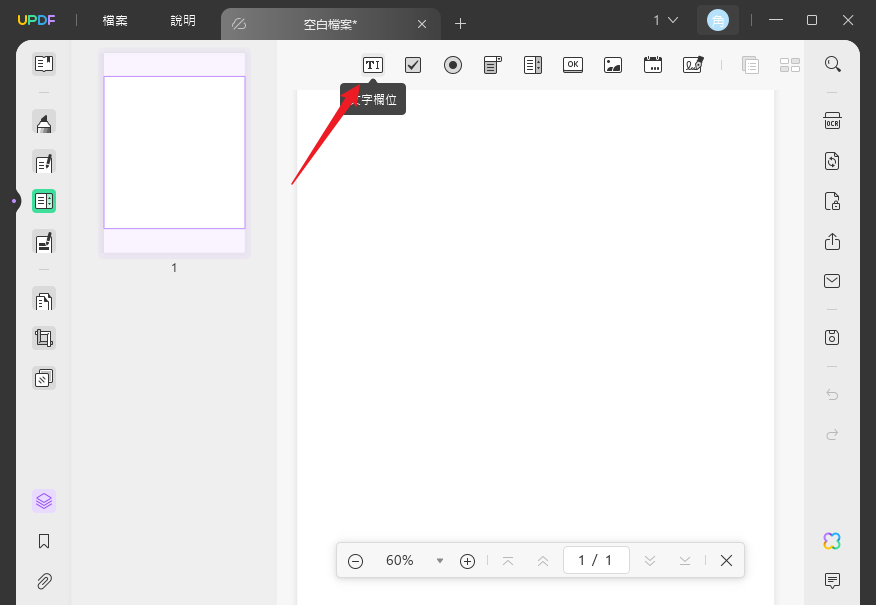Viewport: 876px width, 605px height.
Task: Click the UPDF logo
Action: tap(36, 21)
